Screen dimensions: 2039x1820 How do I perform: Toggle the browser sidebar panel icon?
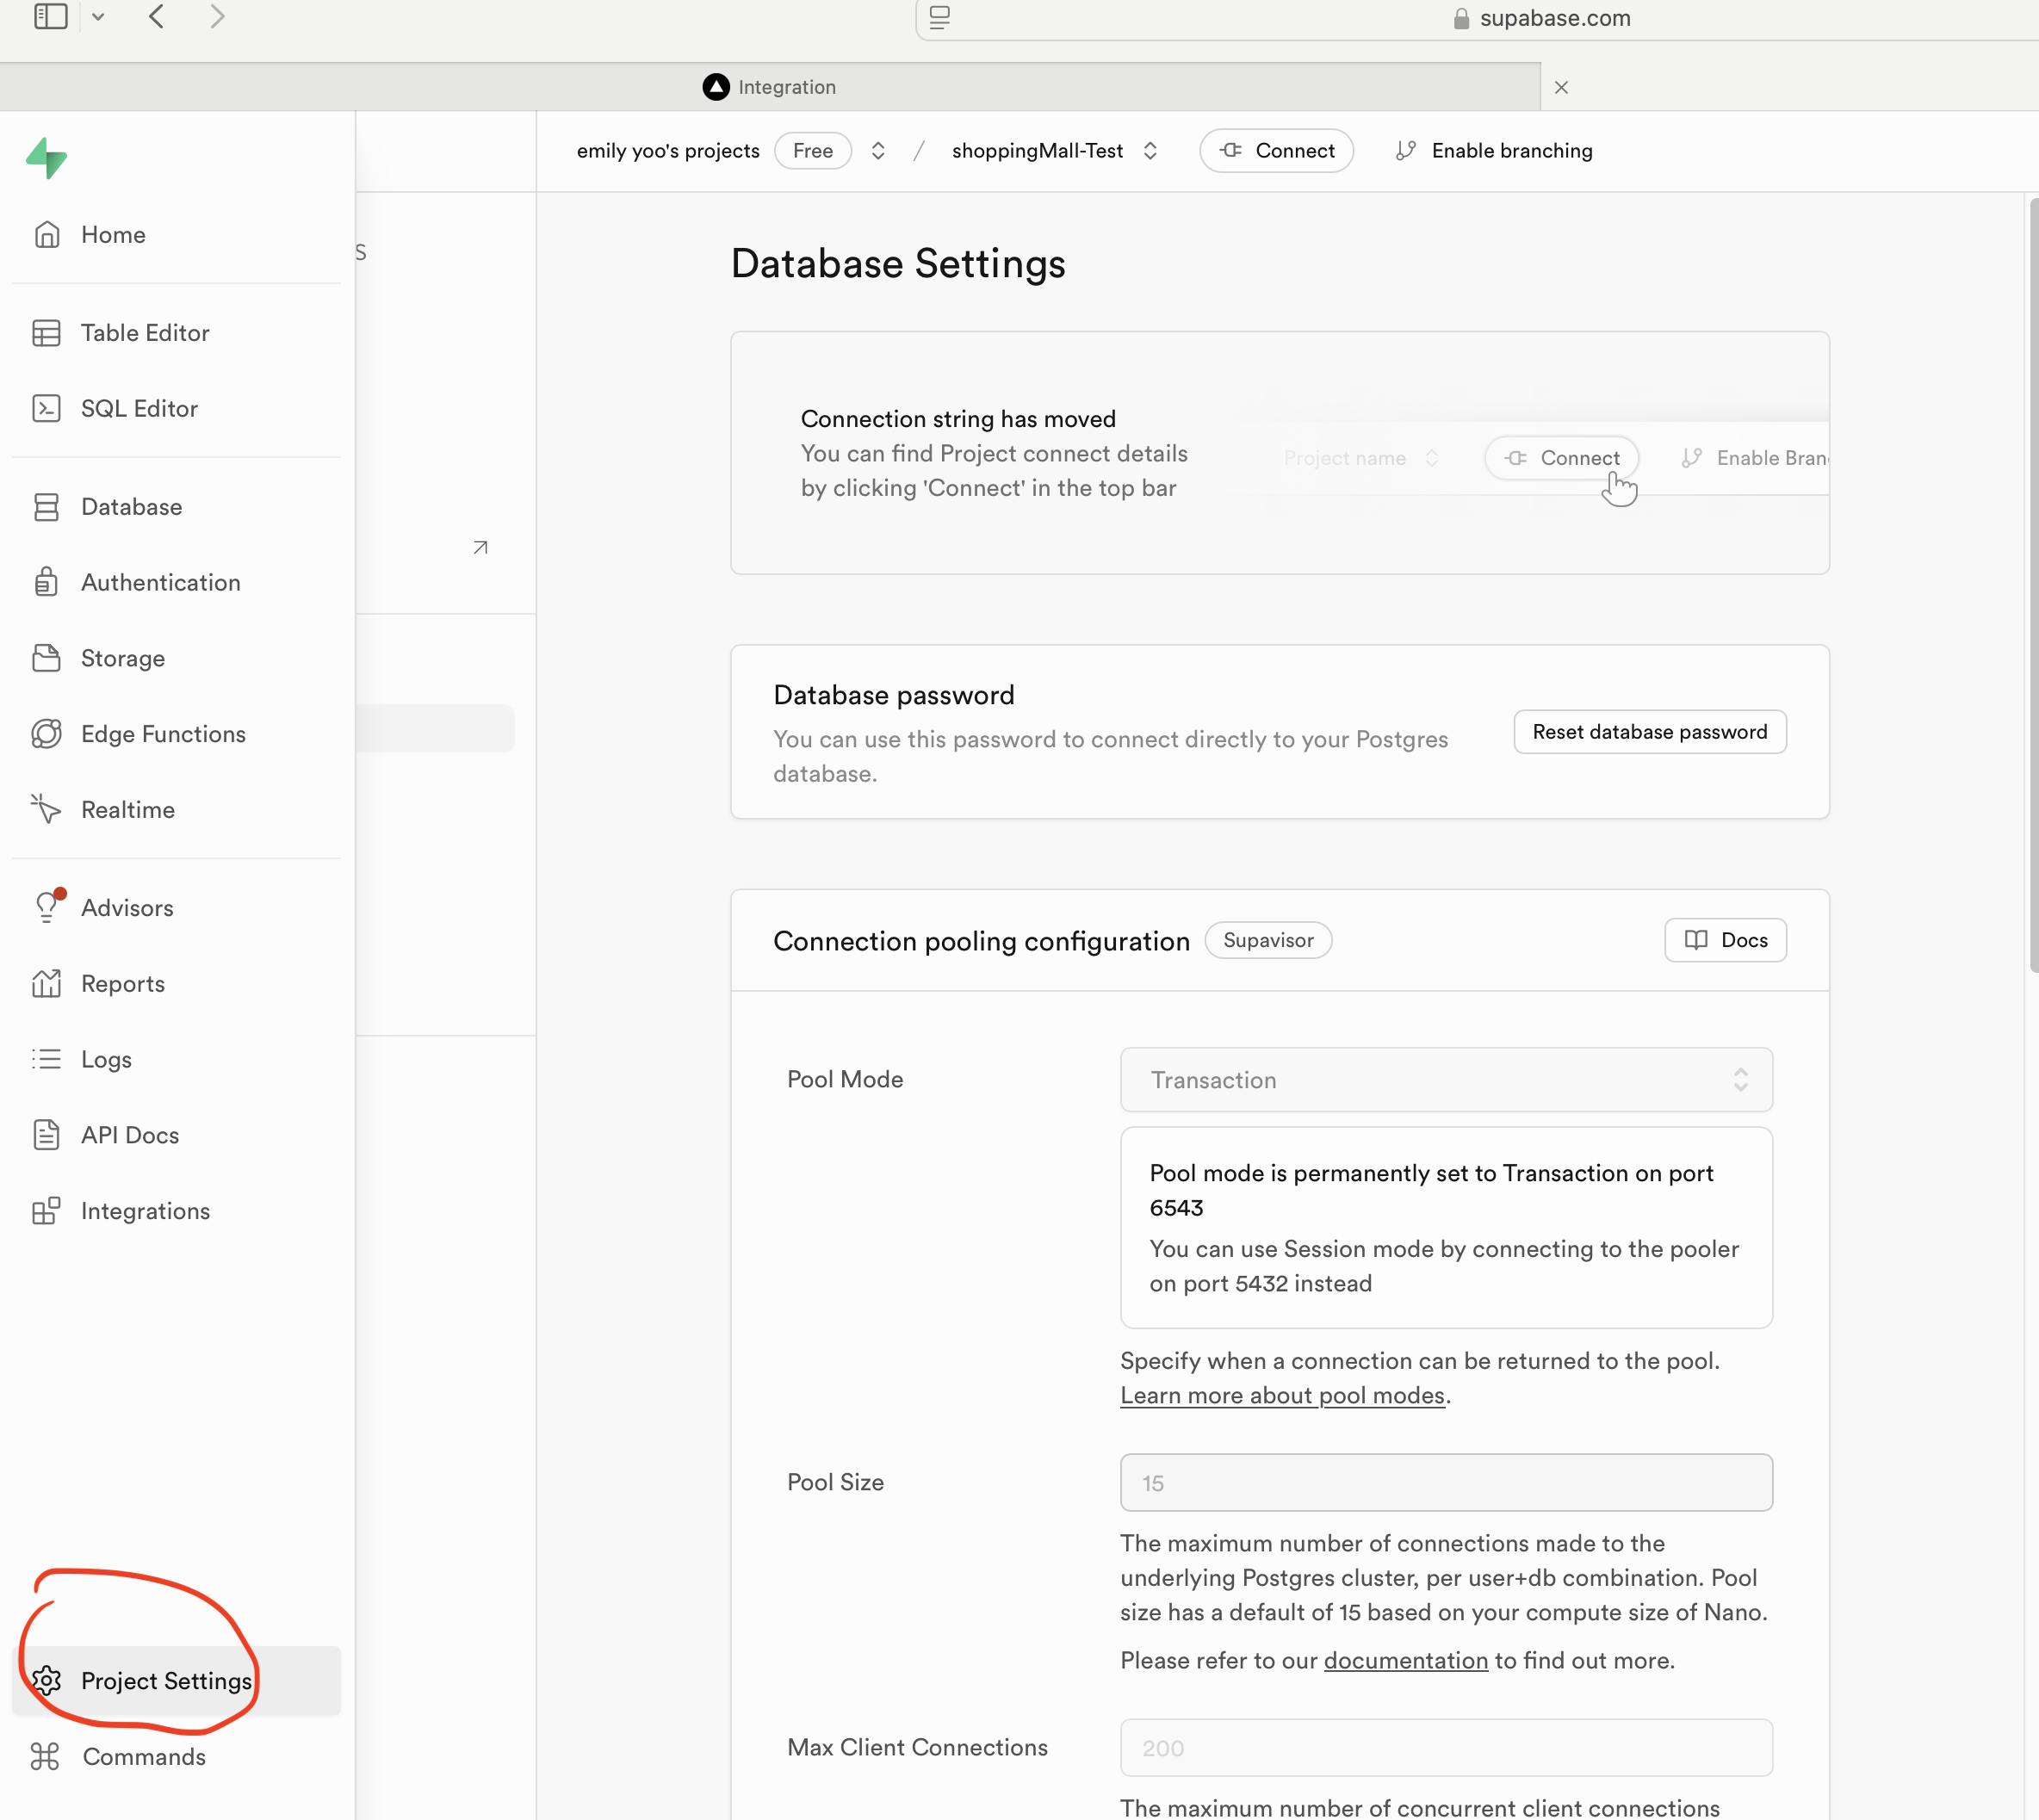coord(50,17)
